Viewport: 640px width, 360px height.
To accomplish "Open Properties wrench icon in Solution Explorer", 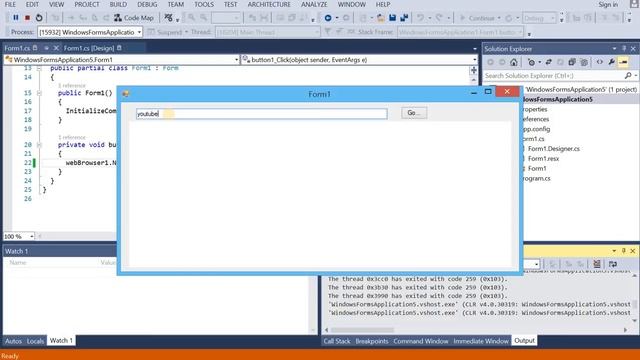I will (611, 62).
